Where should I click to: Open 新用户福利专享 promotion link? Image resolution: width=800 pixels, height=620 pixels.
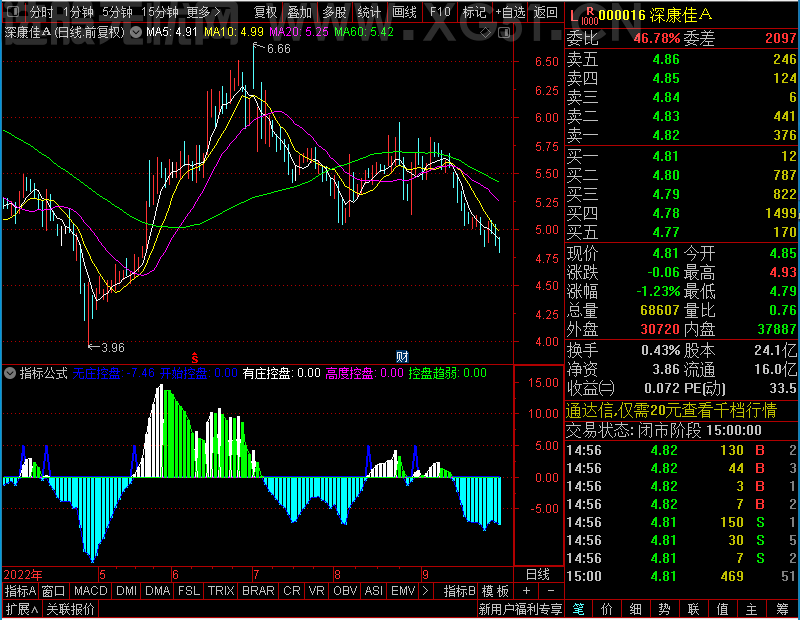pos(520,609)
